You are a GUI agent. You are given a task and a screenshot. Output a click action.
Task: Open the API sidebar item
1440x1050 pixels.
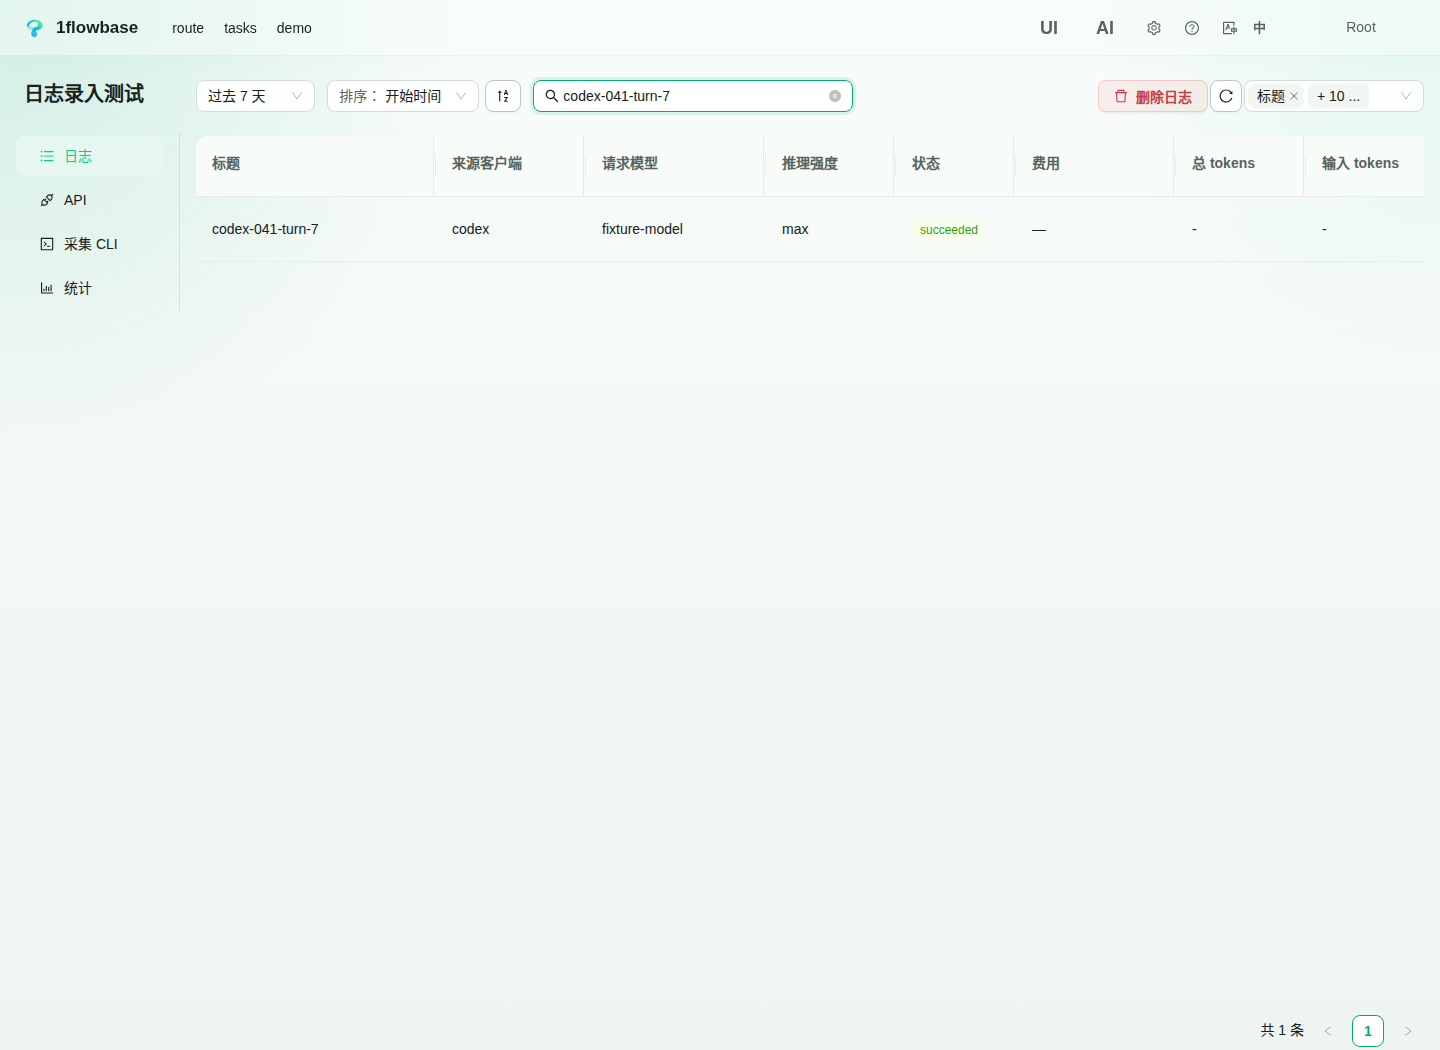pos(89,200)
